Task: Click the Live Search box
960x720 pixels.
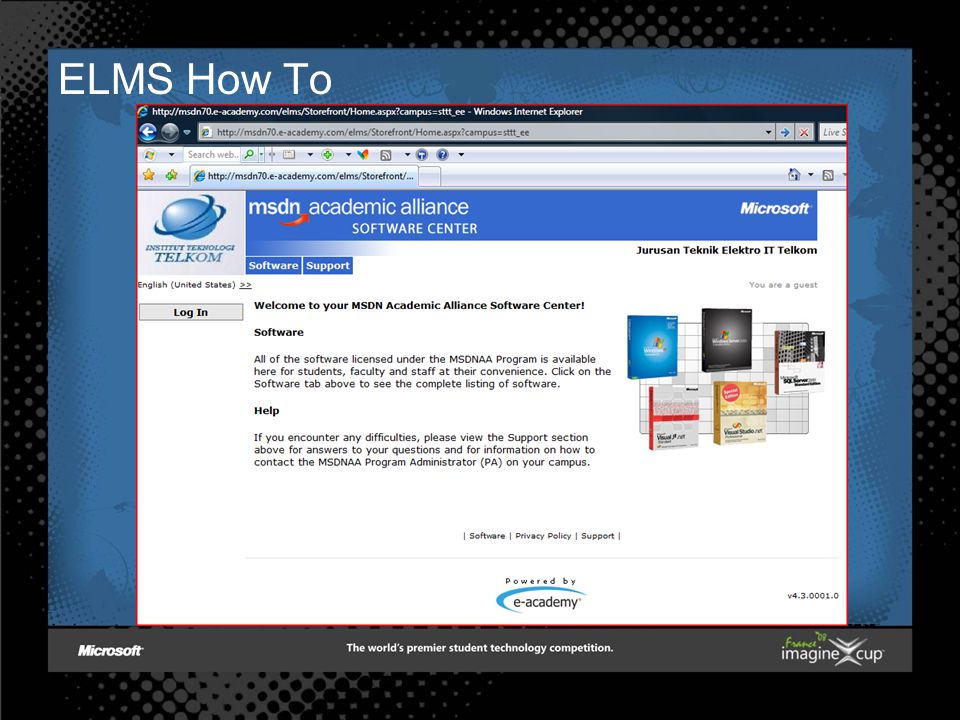Action: point(833,132)
